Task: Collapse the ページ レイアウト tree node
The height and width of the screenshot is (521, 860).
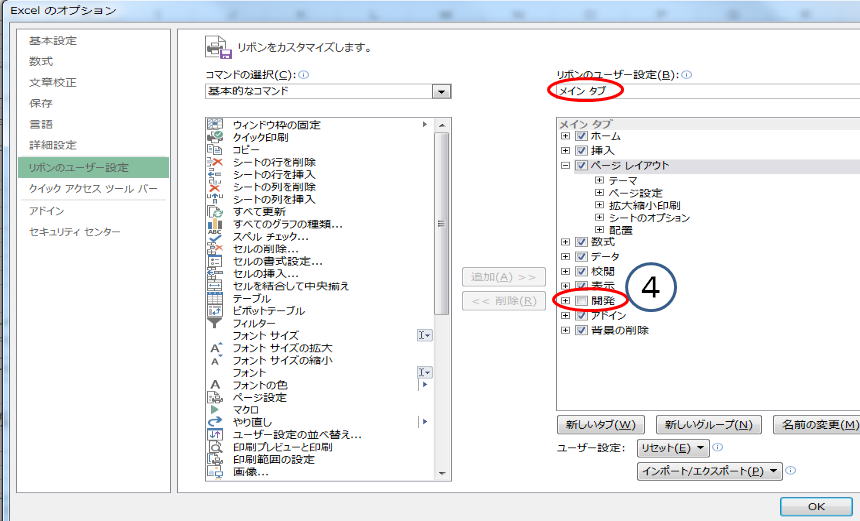Action: point(565,166)
